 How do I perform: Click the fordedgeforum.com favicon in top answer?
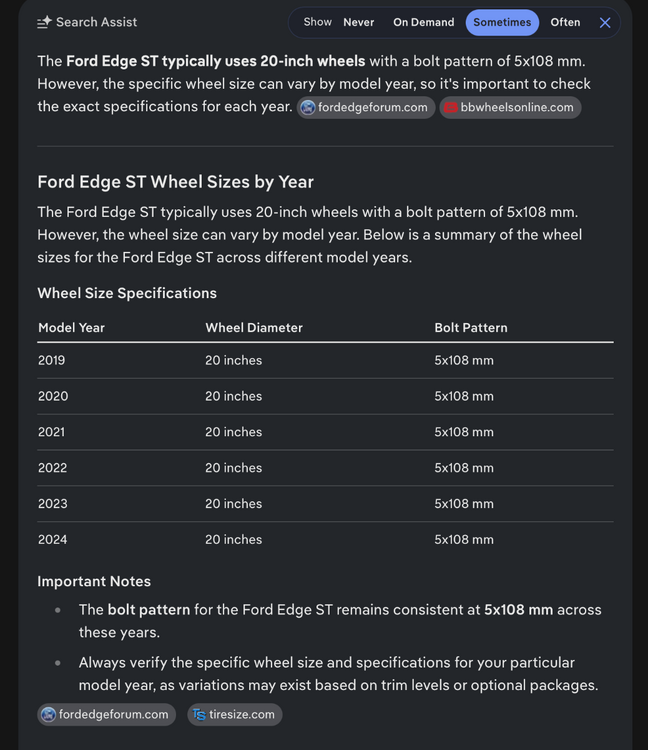tap(308, 108)
